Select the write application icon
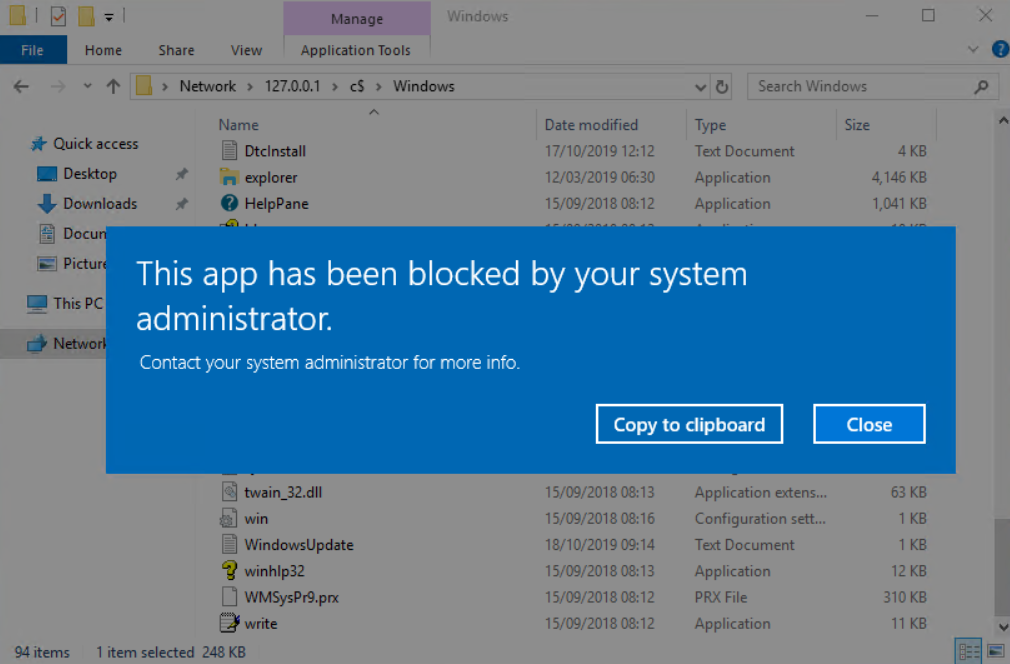1010x664 pixels. point(230,623)
